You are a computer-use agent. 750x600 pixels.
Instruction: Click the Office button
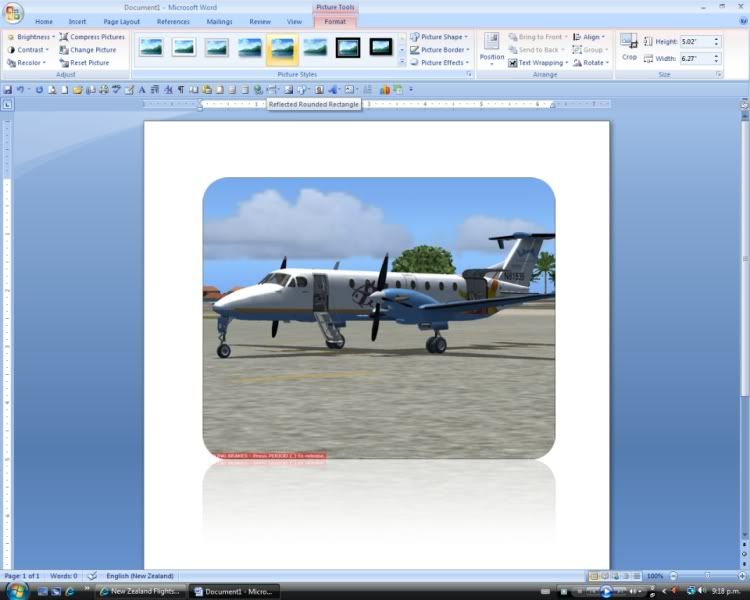point(13,12)
